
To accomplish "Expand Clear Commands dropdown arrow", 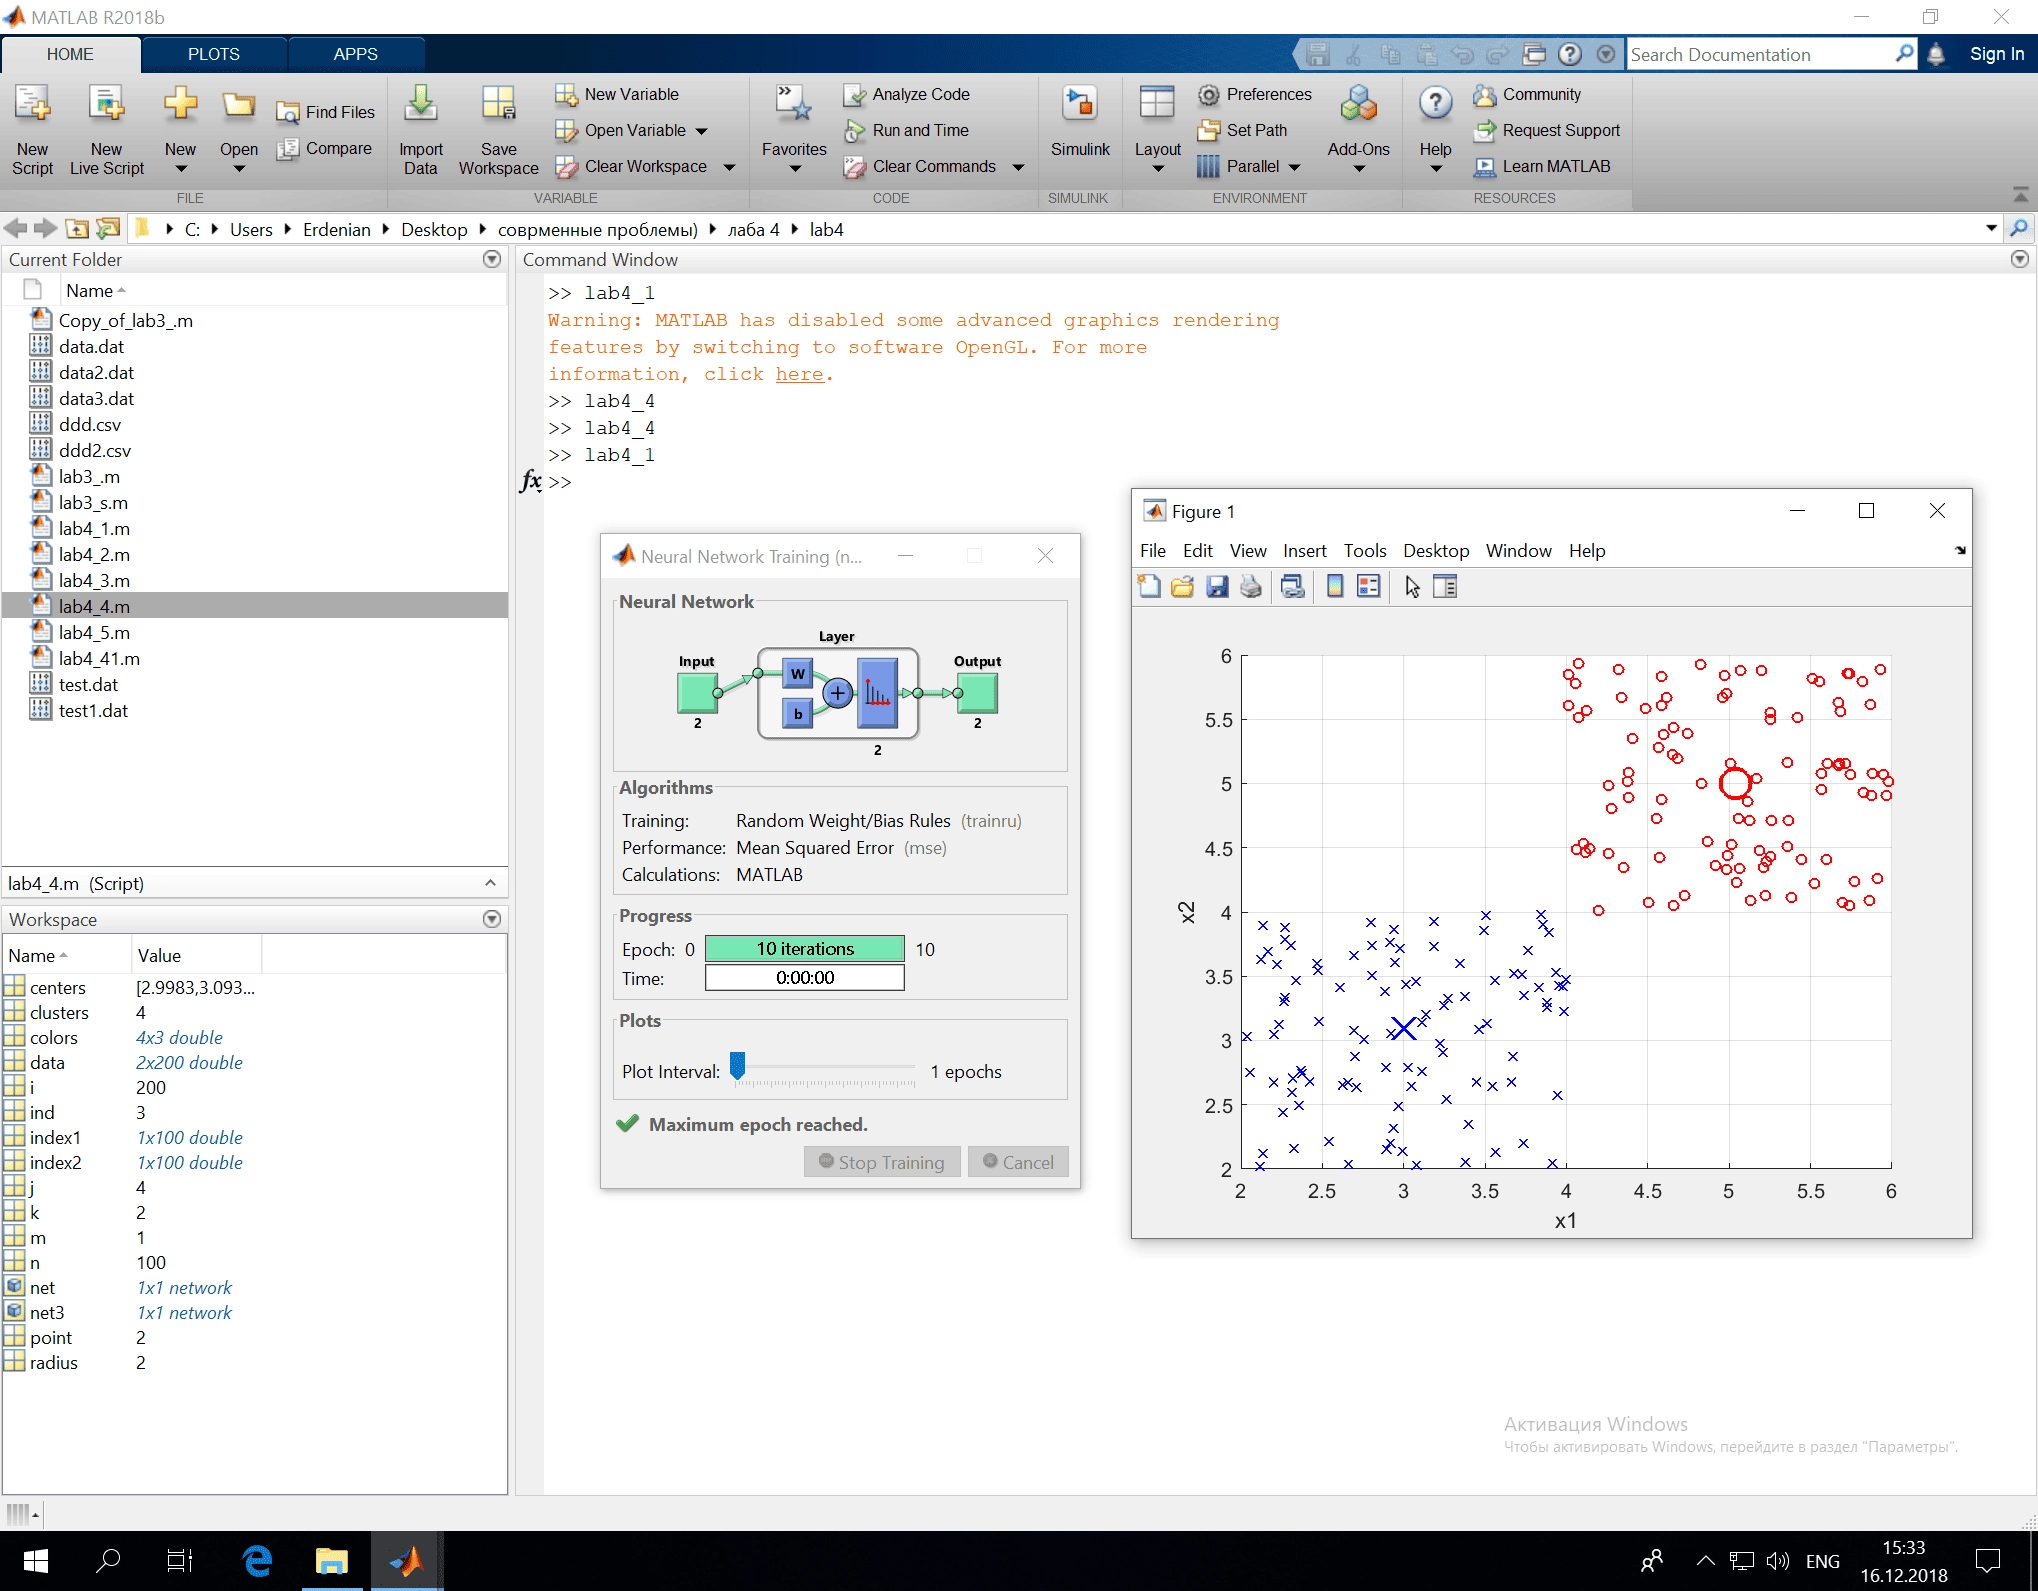I will 1018,167.
